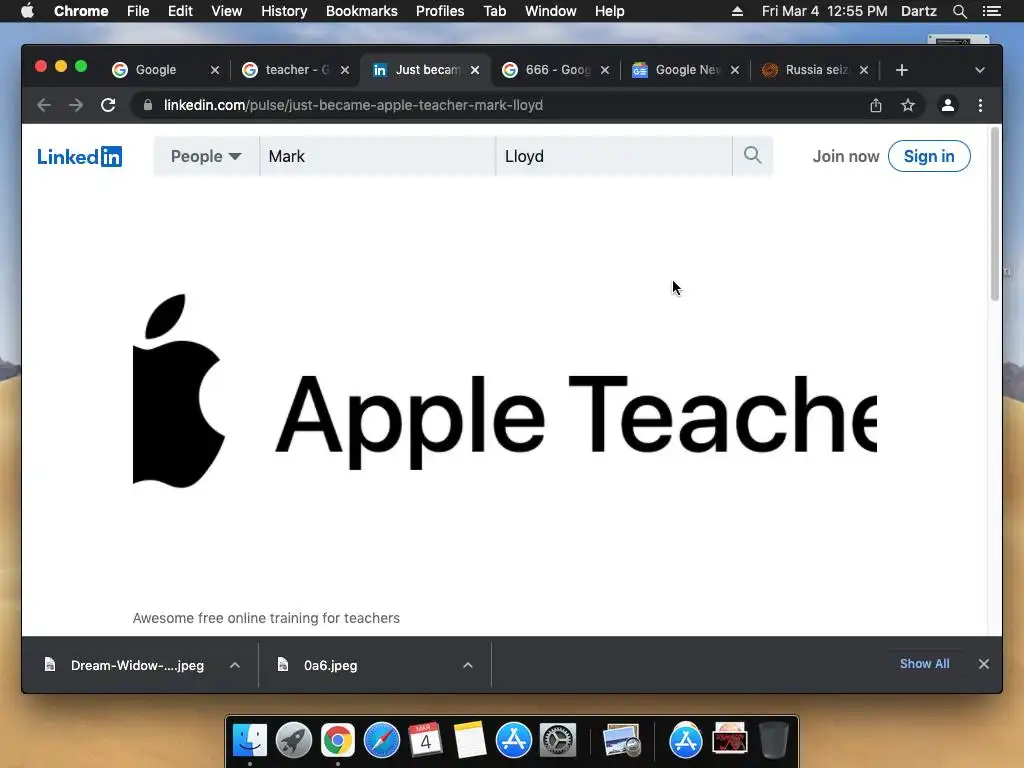Click the Apple Teacher banner image
The height and width of the screenshot is (768, 1024).
(505, 391)
